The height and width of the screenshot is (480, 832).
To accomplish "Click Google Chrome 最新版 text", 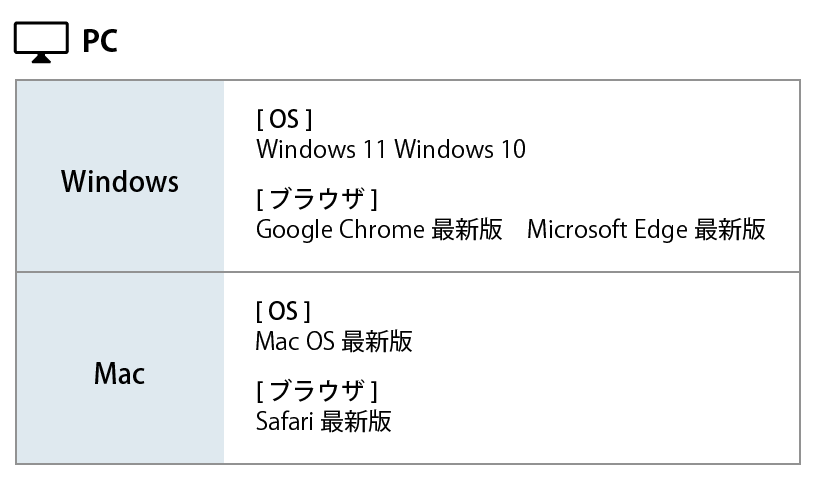I will (379, 230).
